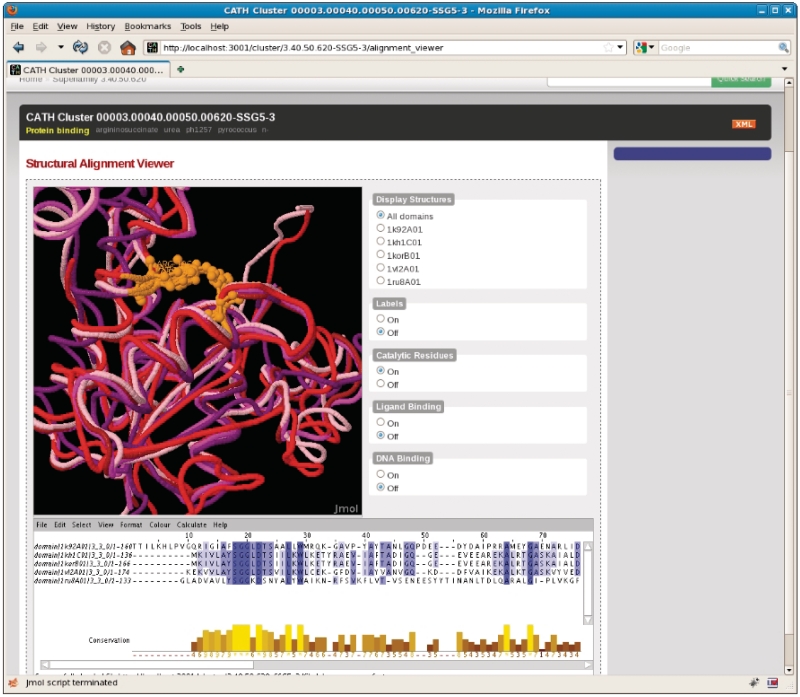Turn Catalytic Residues Off
Image resolution: width=800 pixels, height=697 pixels.
click(x=381, y=383)
